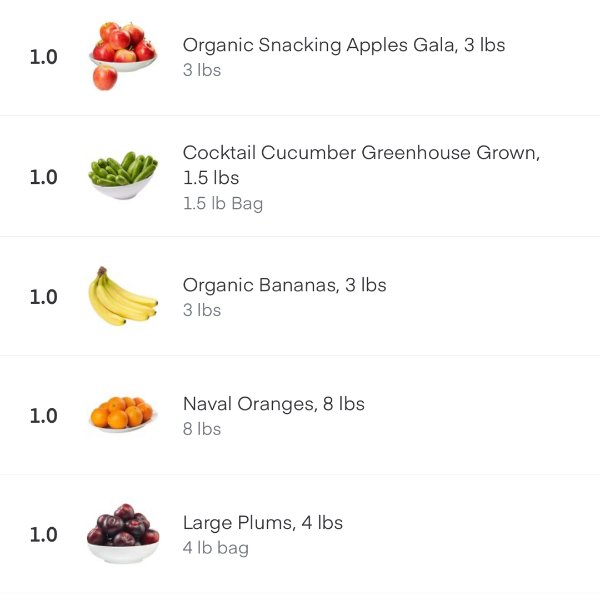Click the 4 lb bag subtitle
Viewport: 600px width, 600px height.
point(216,548)
